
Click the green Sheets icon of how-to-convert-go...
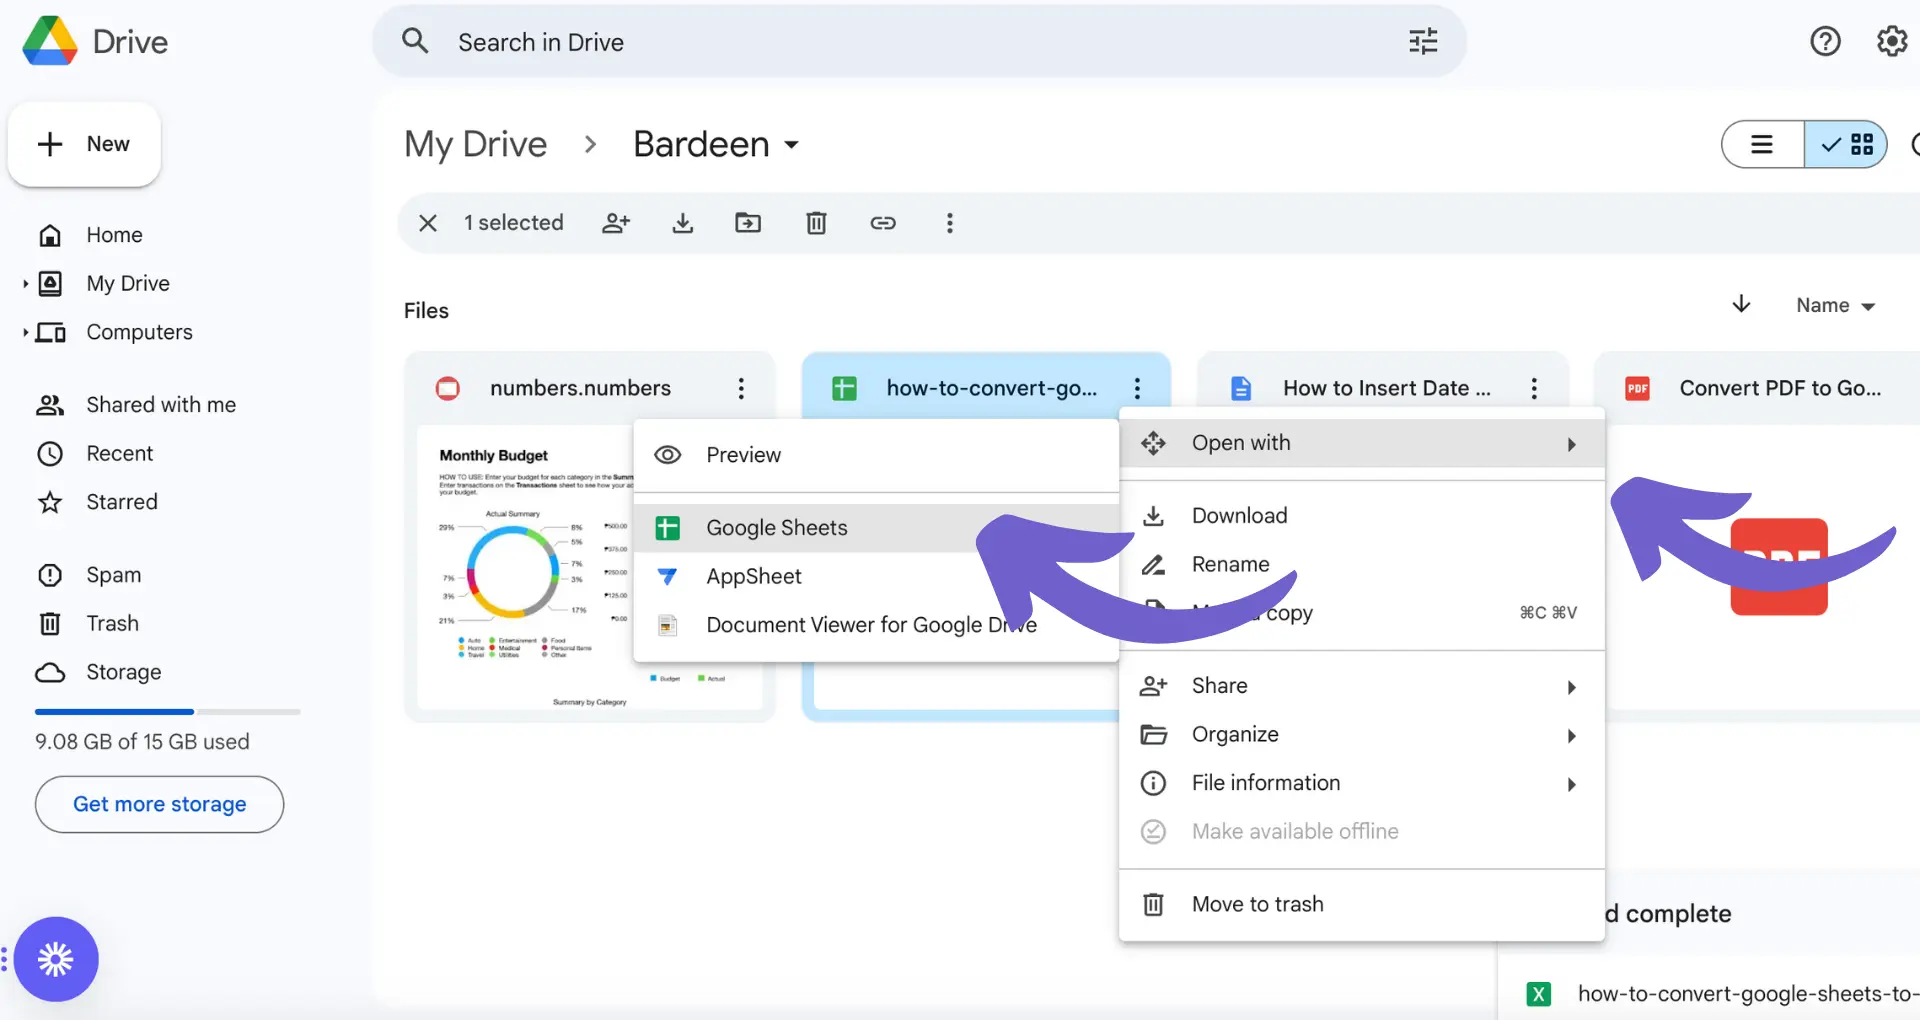pyautogui.click(x=844, y=388)
